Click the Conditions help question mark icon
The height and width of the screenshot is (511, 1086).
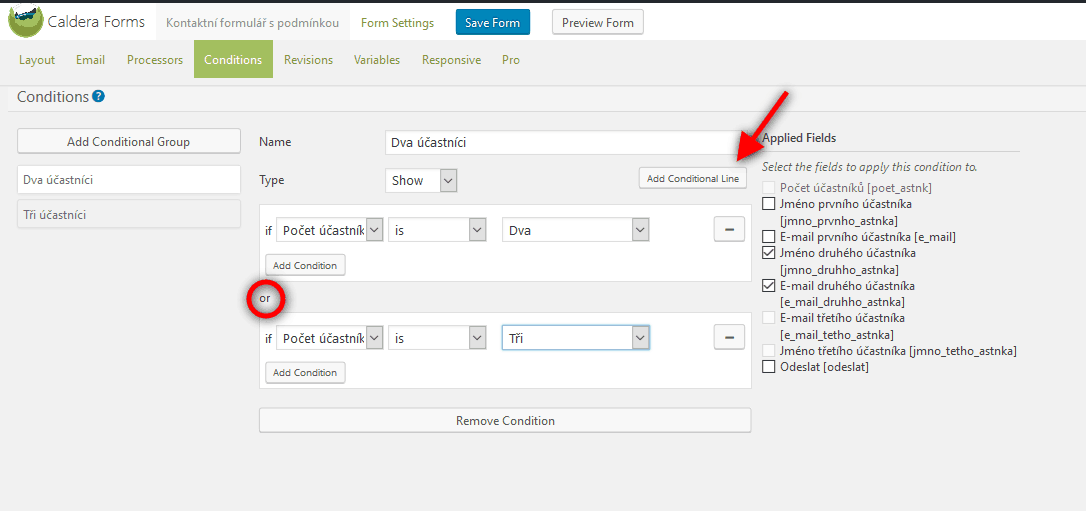(x=98, y=97)
